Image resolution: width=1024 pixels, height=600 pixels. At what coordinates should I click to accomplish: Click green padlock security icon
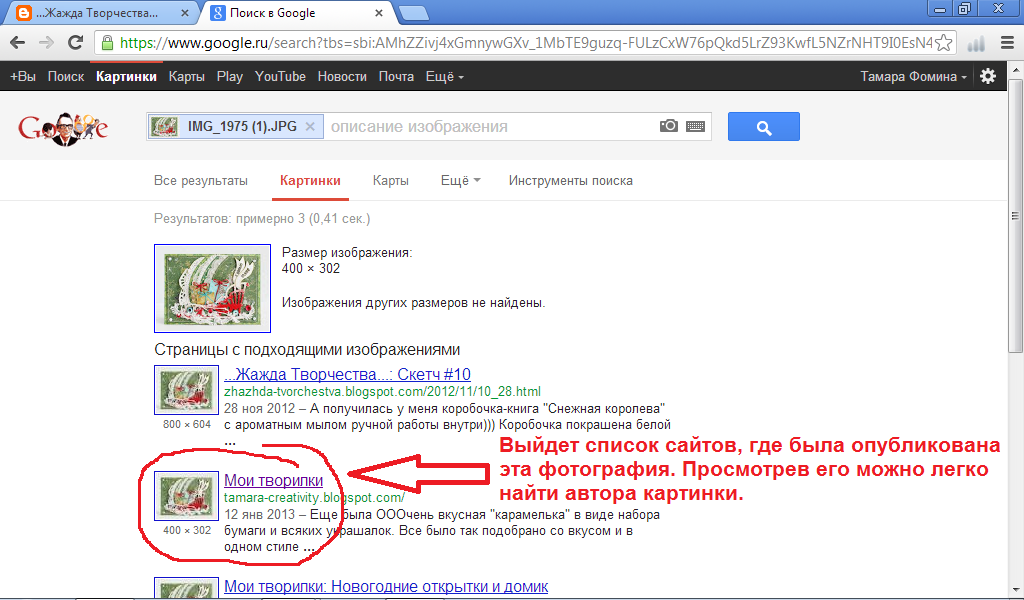pos(107,43)
